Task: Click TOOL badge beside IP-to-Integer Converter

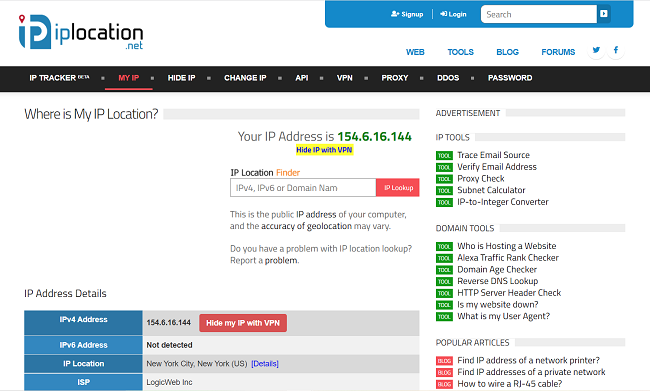Action: pyautogui.click(x=444, y=202)
